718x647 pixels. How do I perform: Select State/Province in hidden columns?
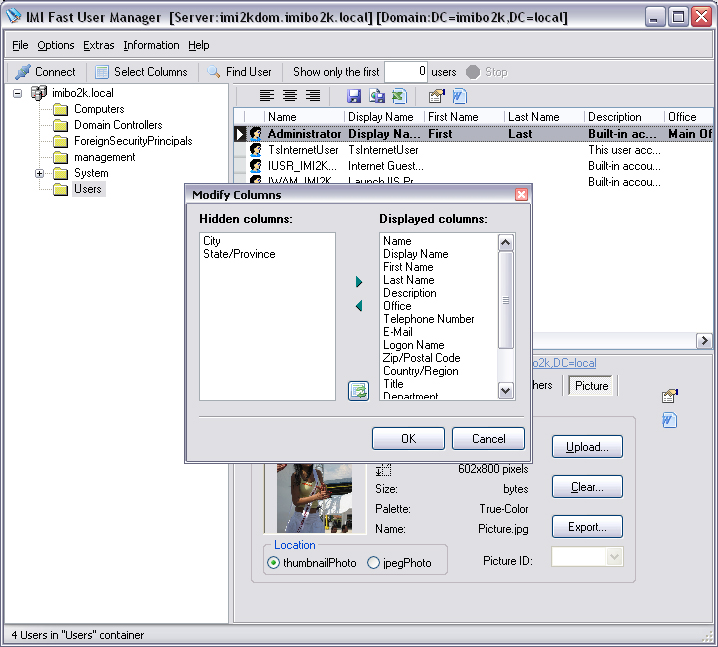pos(239,254)
